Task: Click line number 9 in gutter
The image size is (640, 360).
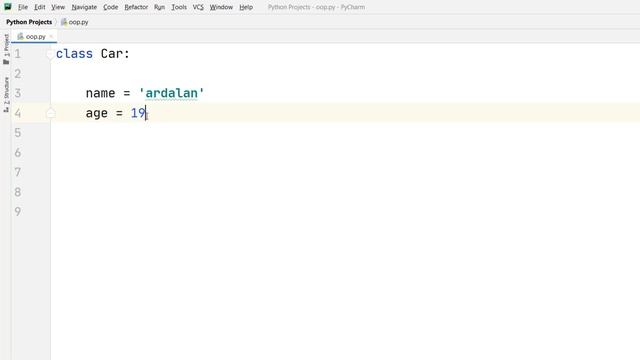Action: click(x=18, y=212)
